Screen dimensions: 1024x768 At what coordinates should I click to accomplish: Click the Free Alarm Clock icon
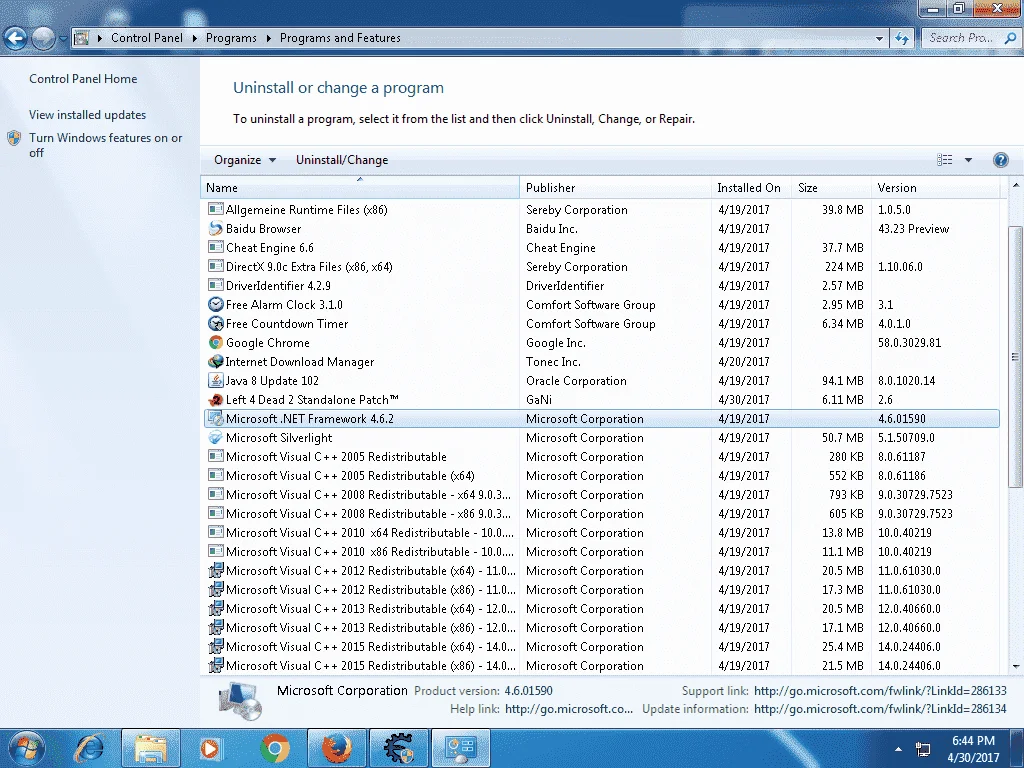pyautogui.click(x=216, y=304)
